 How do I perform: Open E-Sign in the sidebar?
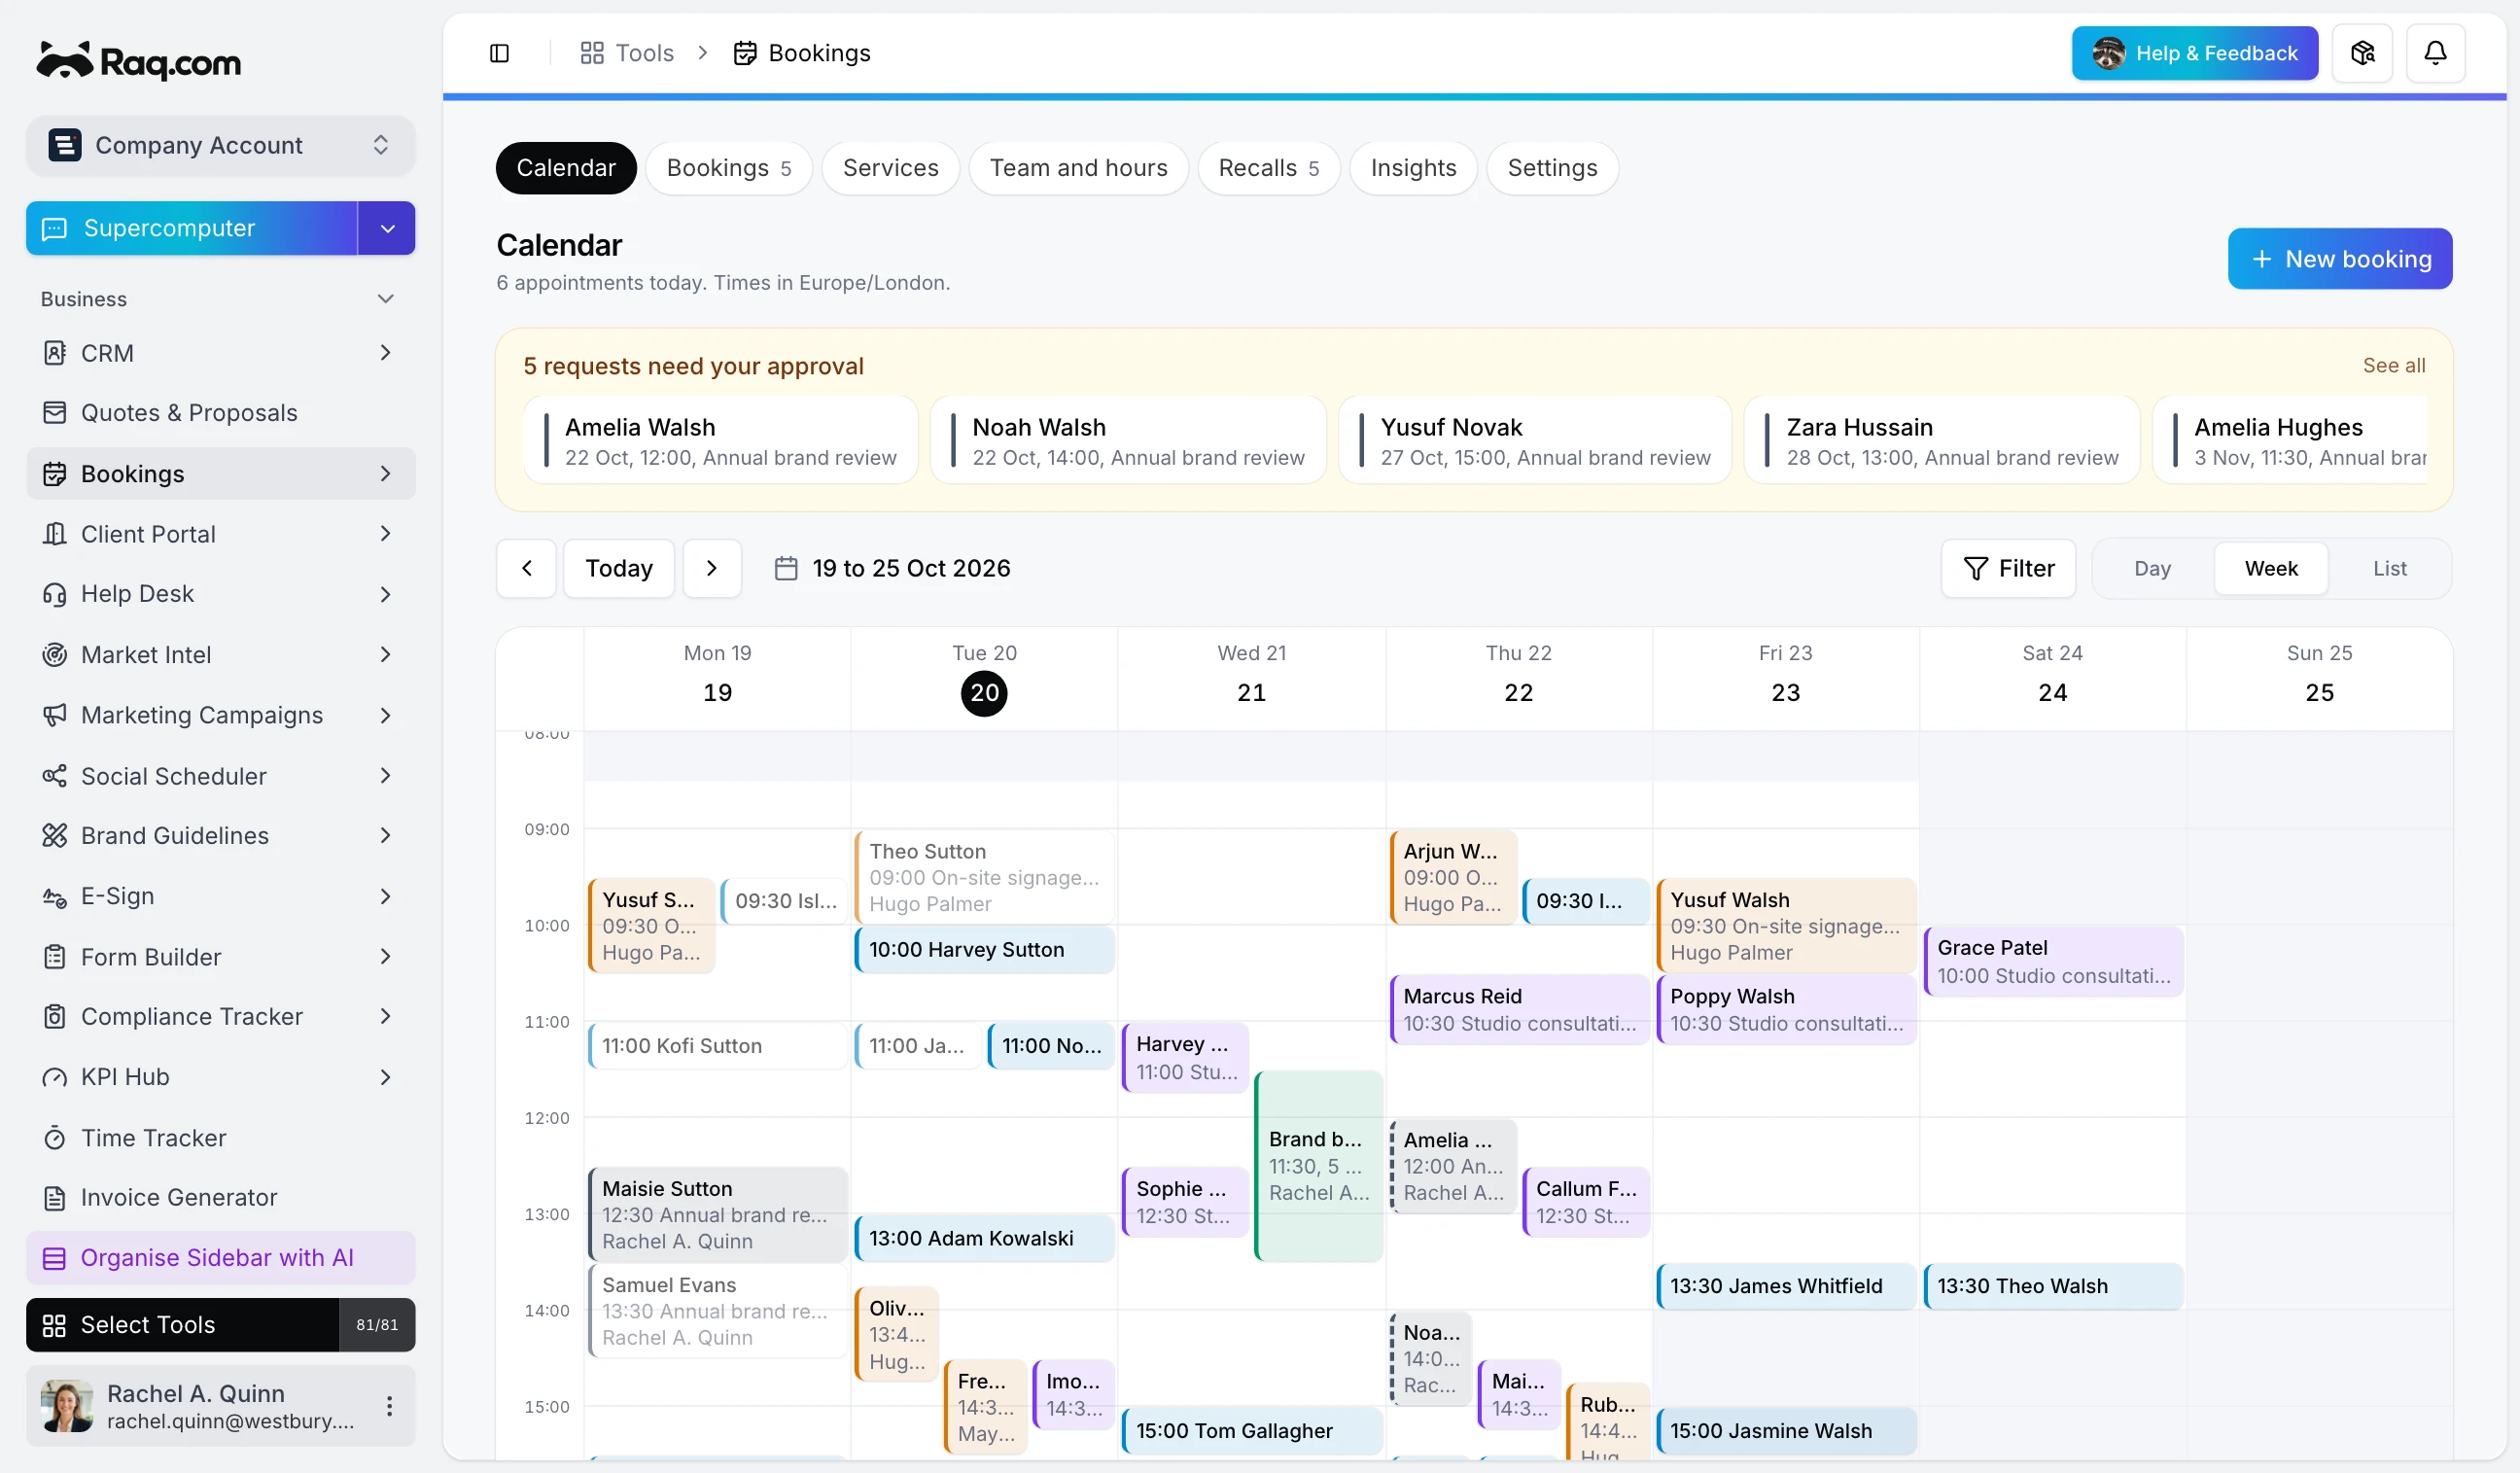point(220,896)
